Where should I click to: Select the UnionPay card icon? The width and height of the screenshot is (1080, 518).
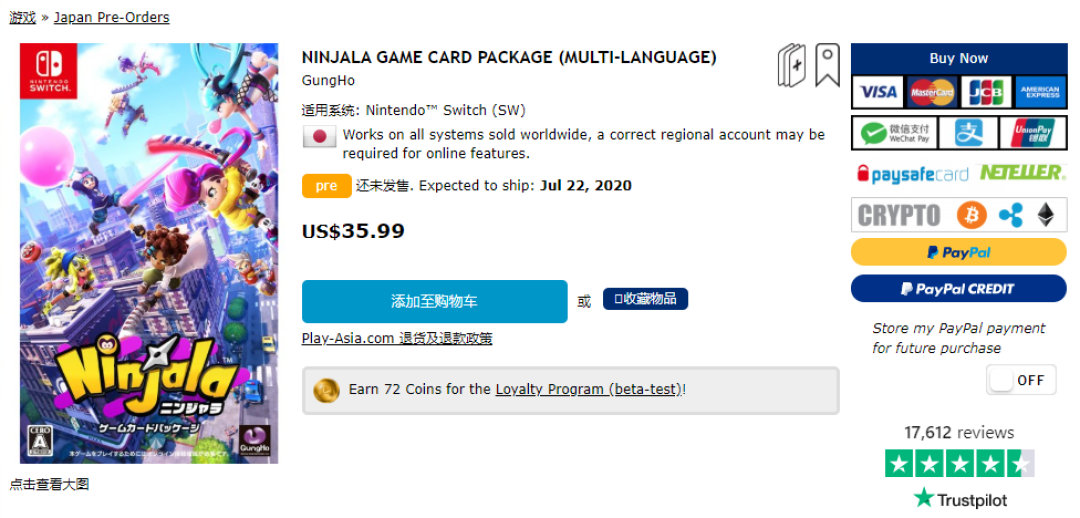(1033, 133)
